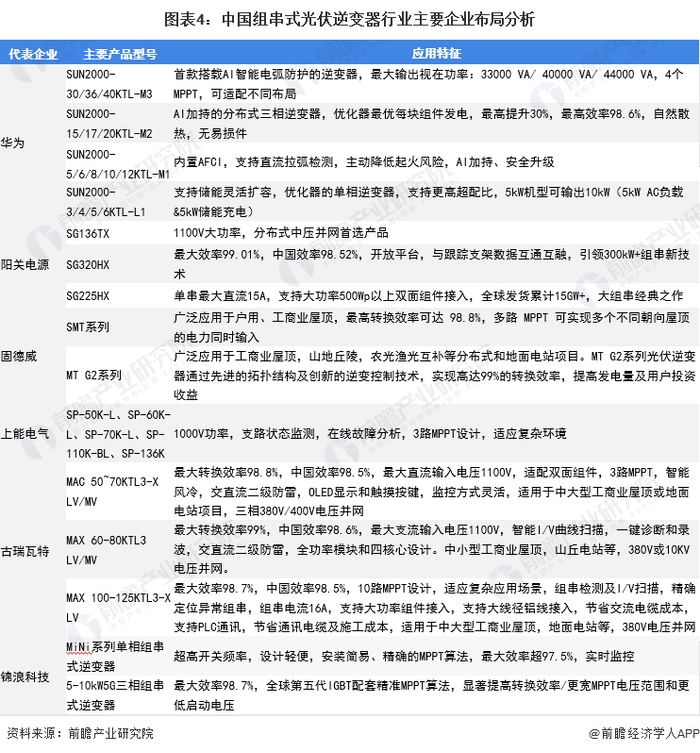
Task: Click the source note '资料来源：前瞻产业研究院'
Action: pos(80,733)
